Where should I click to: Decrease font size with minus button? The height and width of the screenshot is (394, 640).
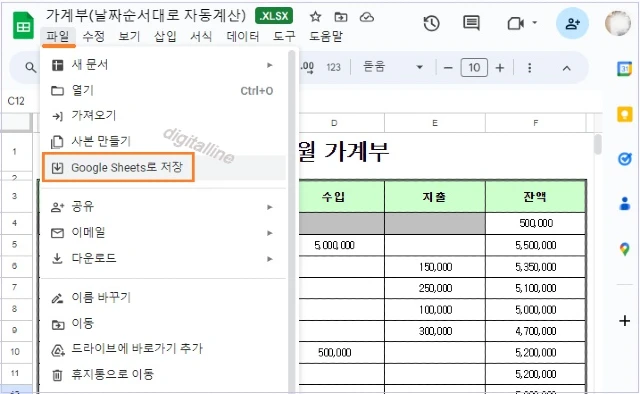448,68
